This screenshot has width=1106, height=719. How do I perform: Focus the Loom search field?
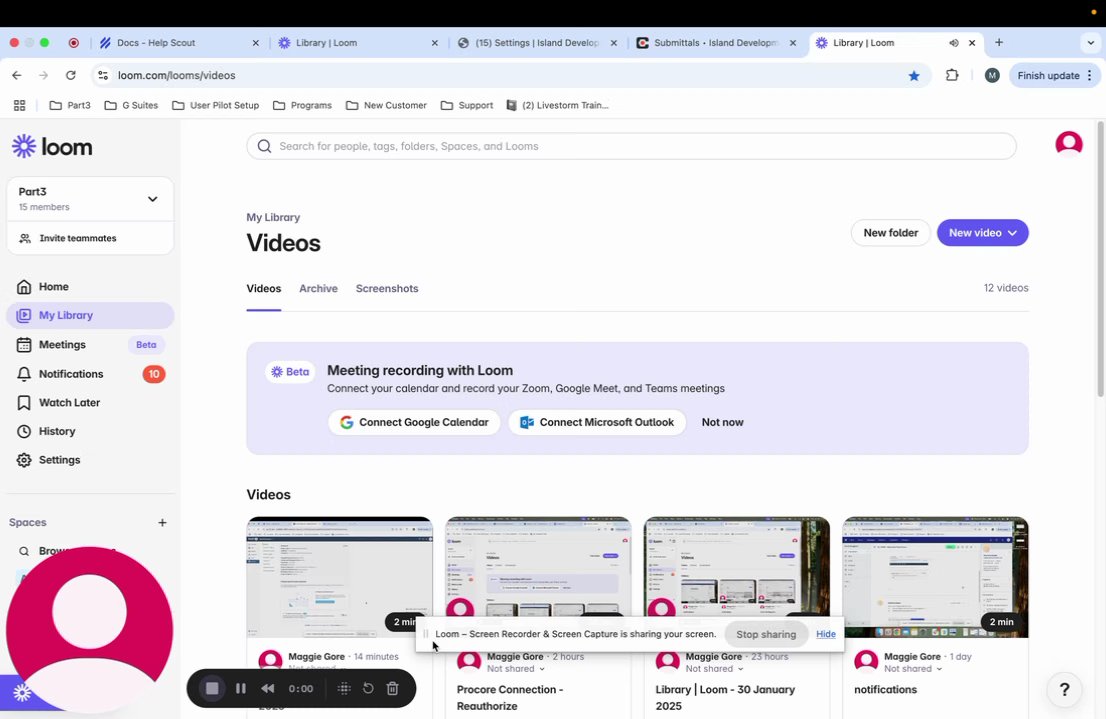[x=631, y=146]
